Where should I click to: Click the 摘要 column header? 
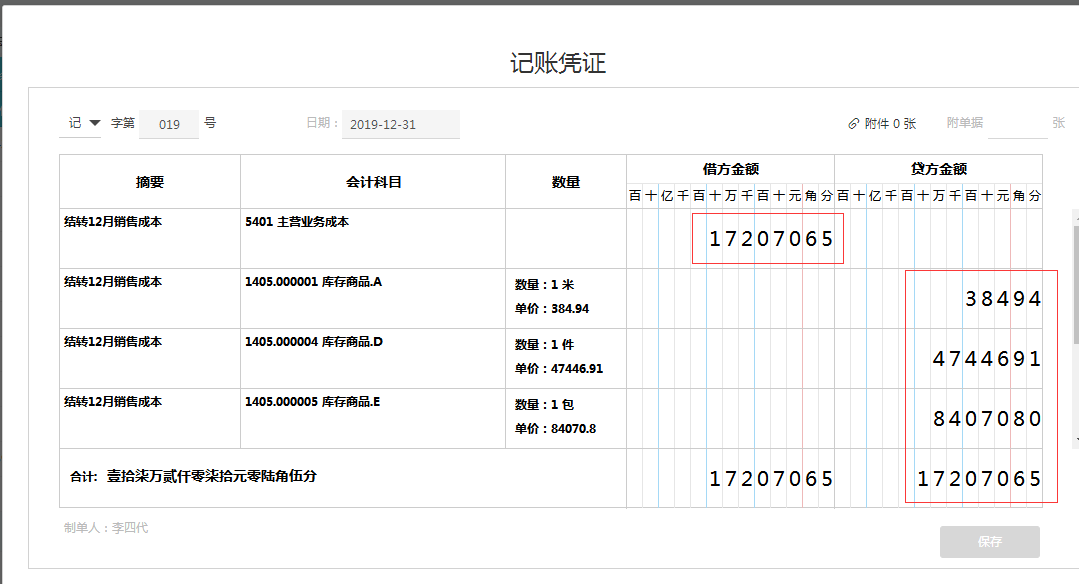[x=150, y=182]
